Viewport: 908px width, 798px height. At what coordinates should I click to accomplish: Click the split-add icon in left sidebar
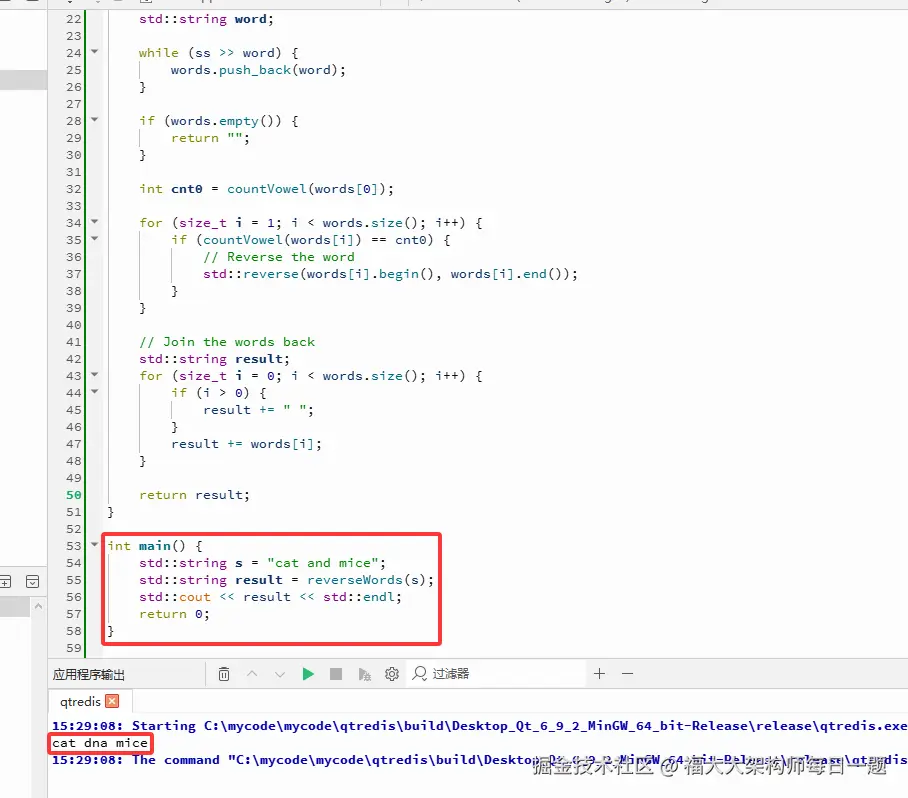click(5, 582)
